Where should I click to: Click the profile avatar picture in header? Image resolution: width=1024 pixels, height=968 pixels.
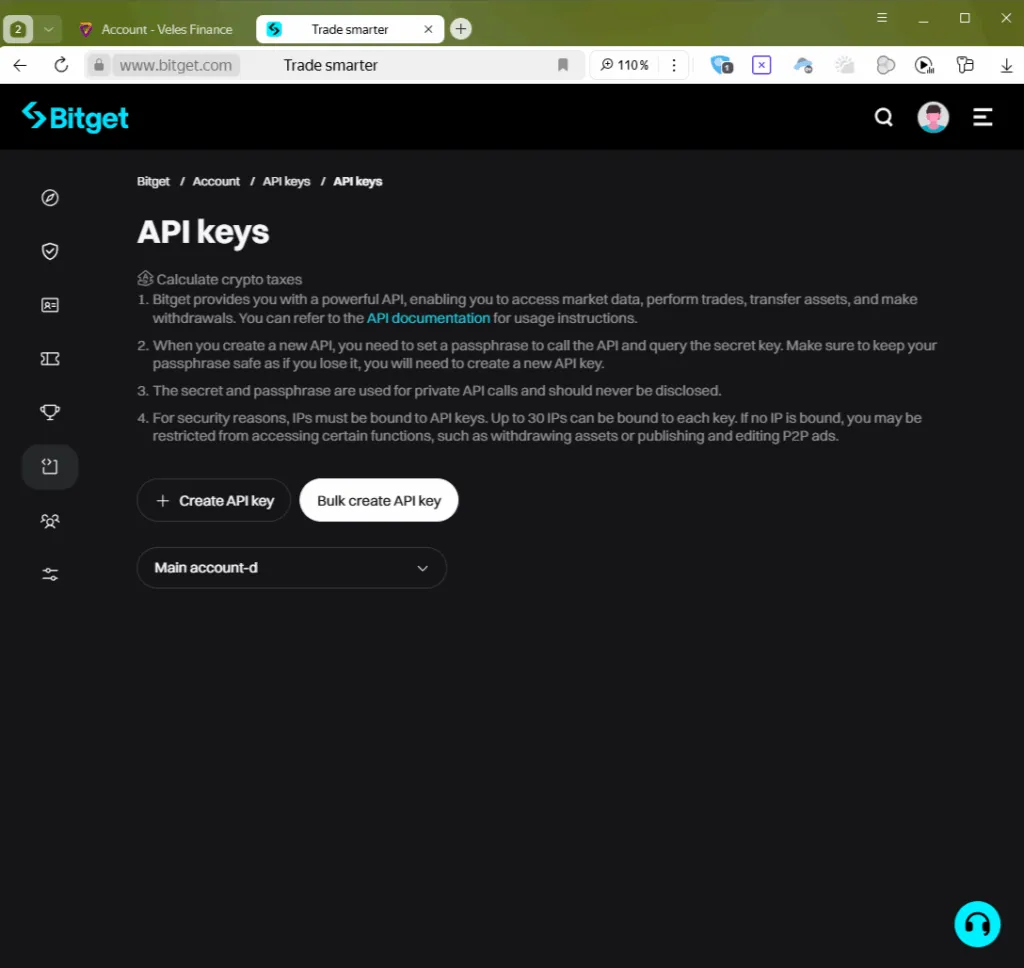point(932,117)
